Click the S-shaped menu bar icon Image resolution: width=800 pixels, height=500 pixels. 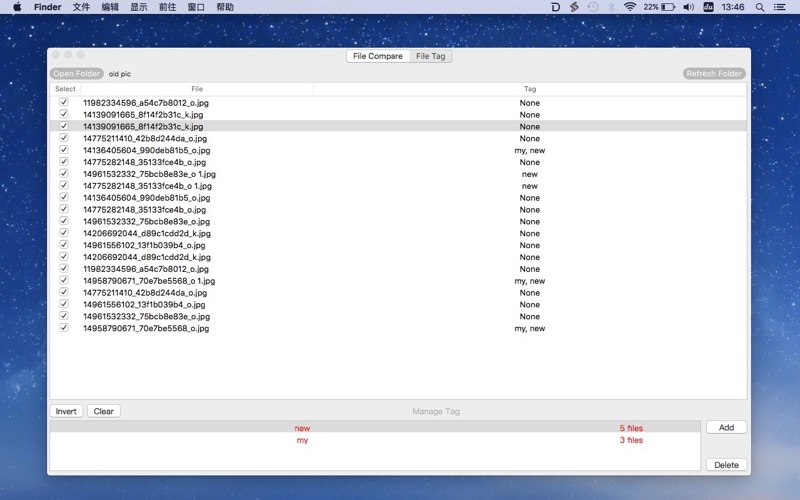click(x=574, y=7)
